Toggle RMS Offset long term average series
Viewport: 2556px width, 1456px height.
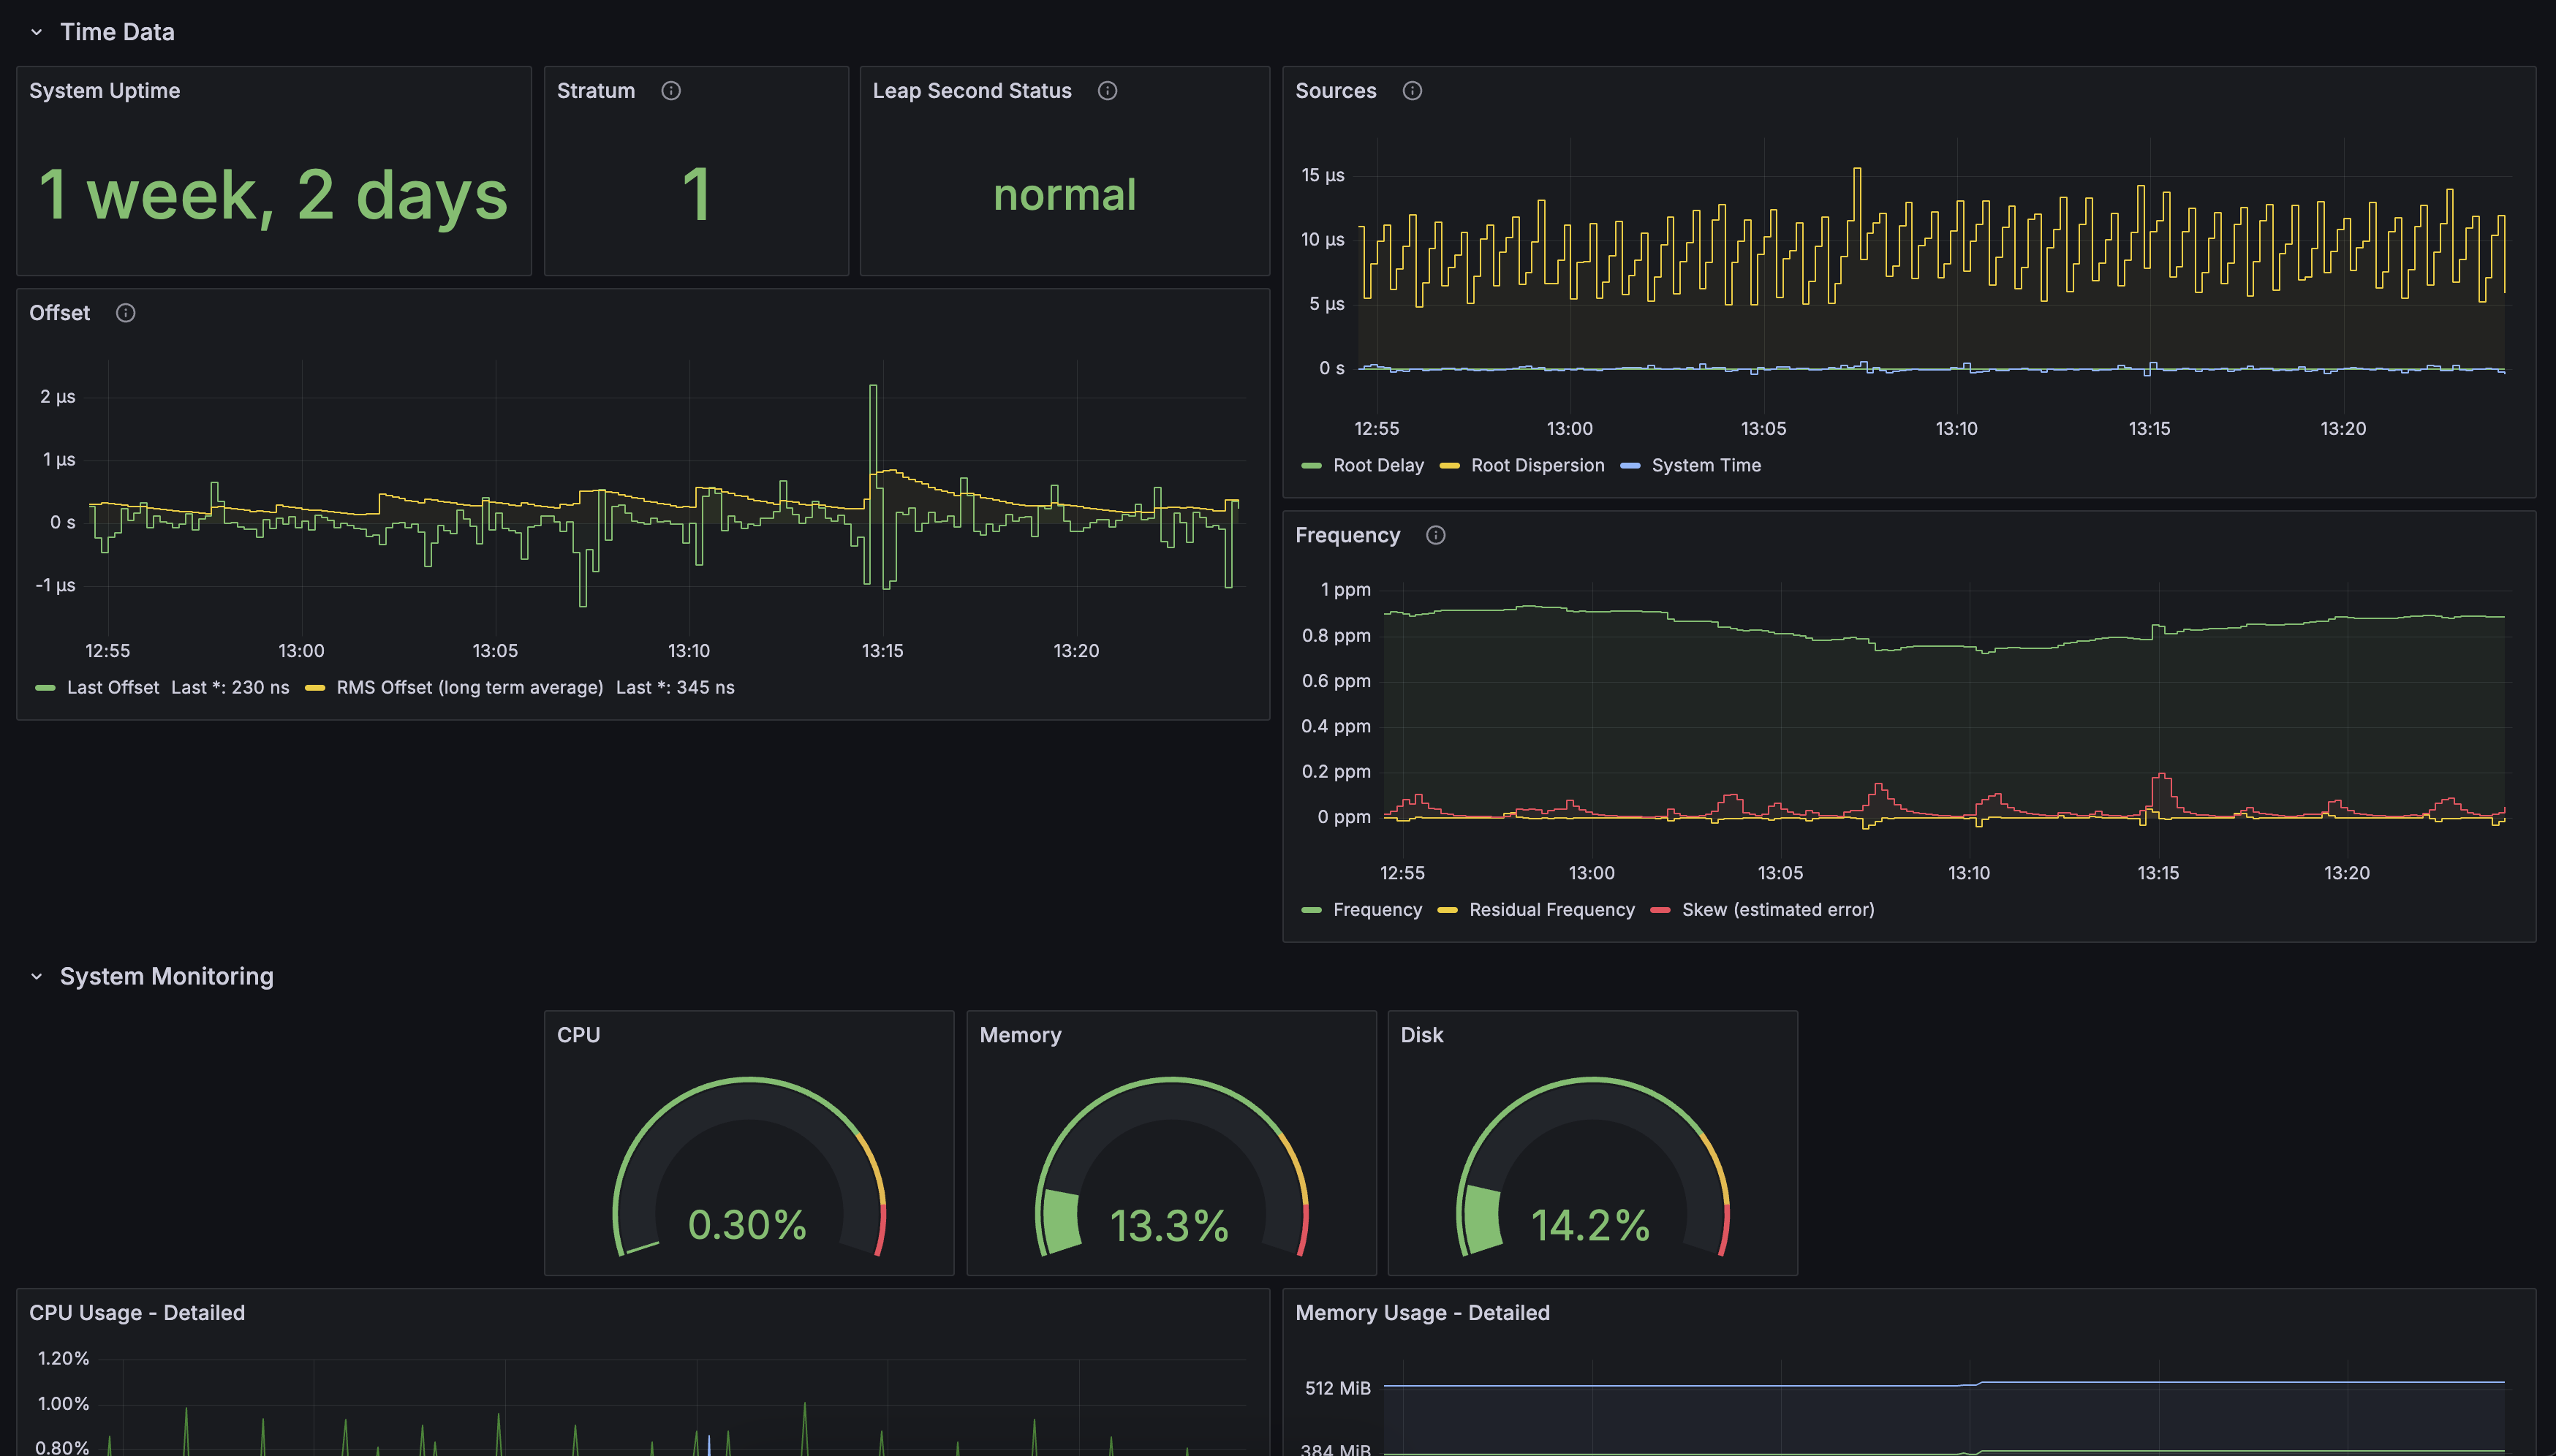(x=469, y=687)
